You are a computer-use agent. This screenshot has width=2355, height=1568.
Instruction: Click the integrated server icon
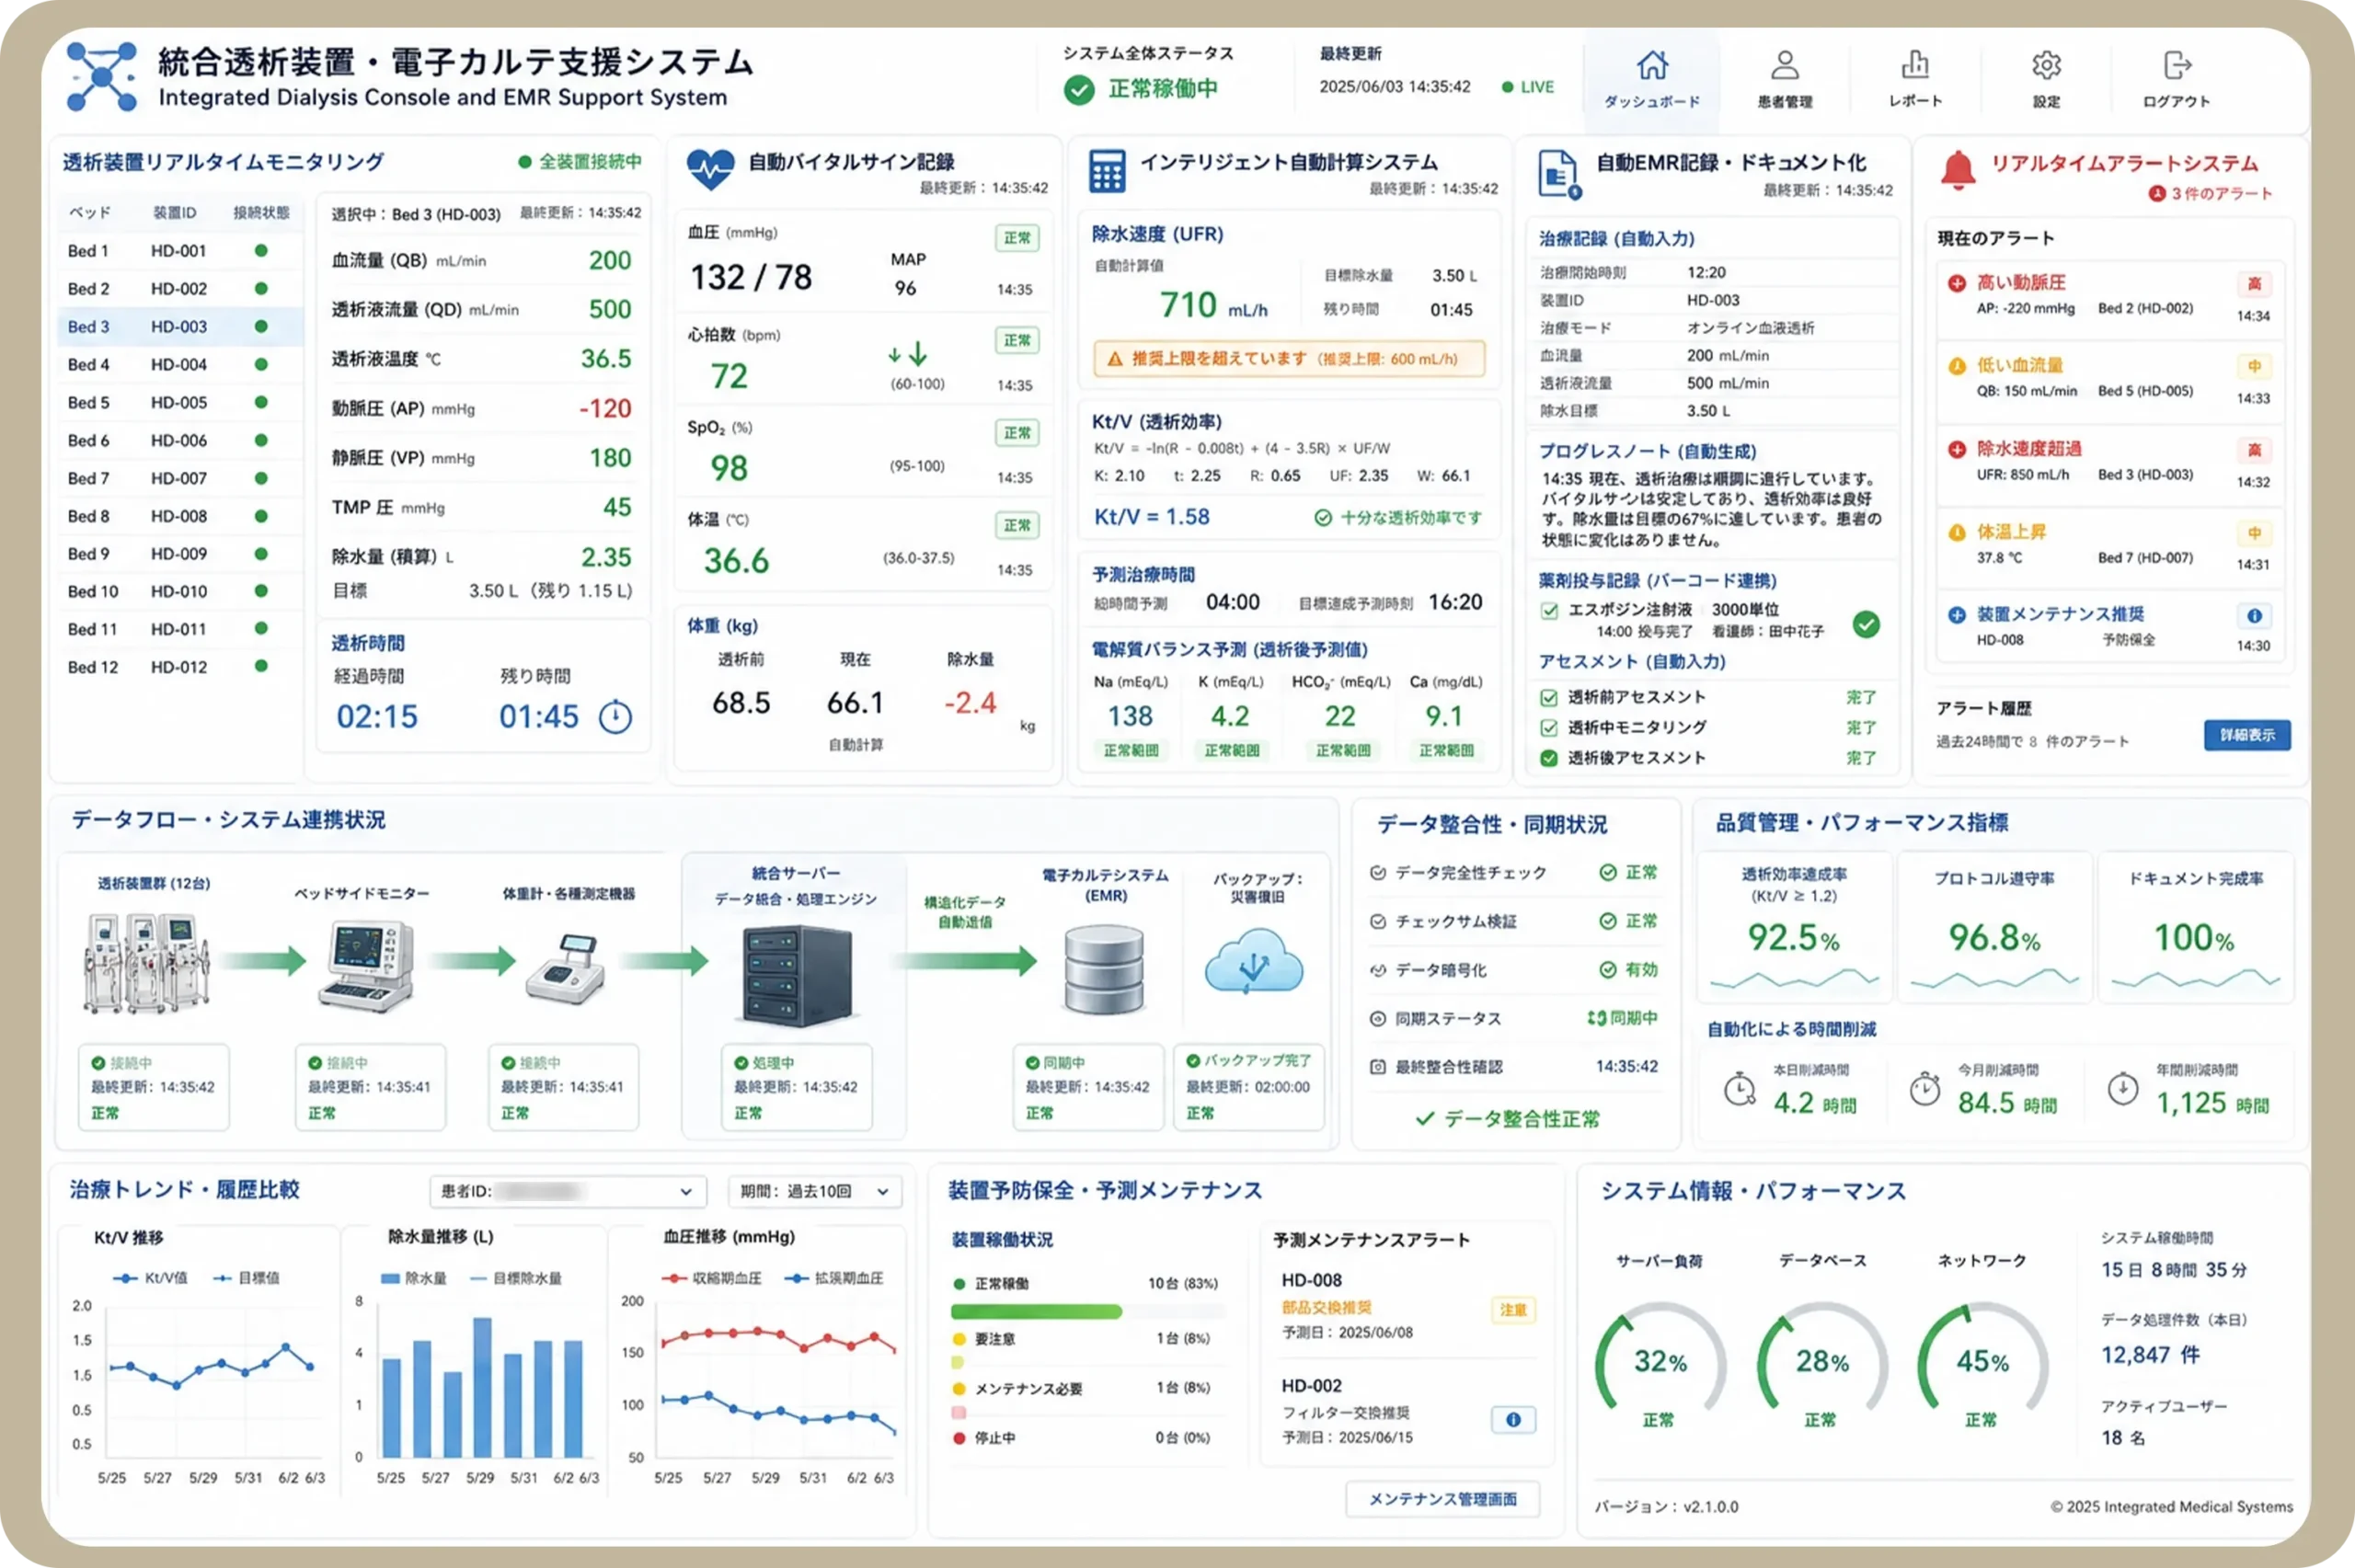(796, 974)
